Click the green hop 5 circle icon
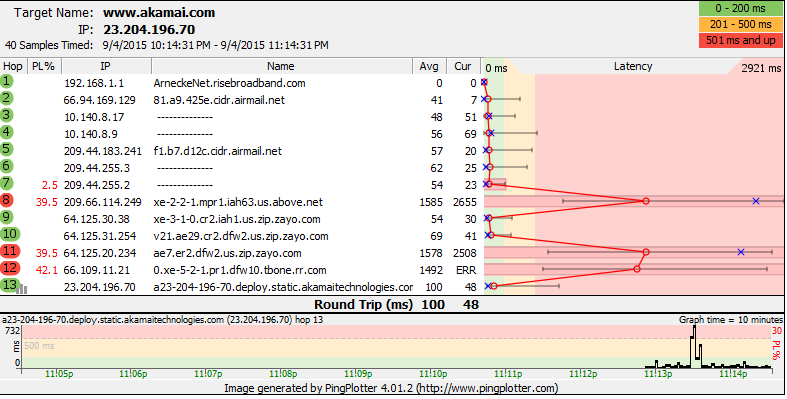Viewport: 787px width, 399px height. coord(7,150)
